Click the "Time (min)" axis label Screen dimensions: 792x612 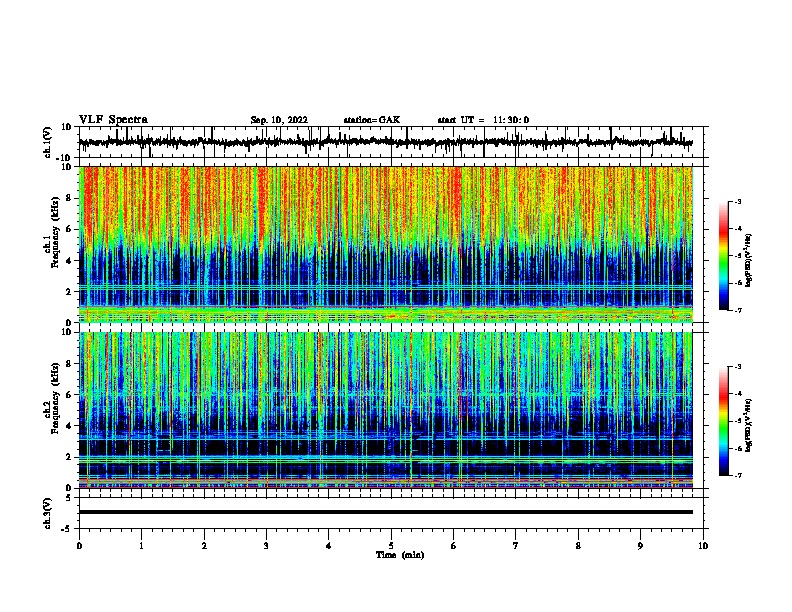(x=400, y=555)
